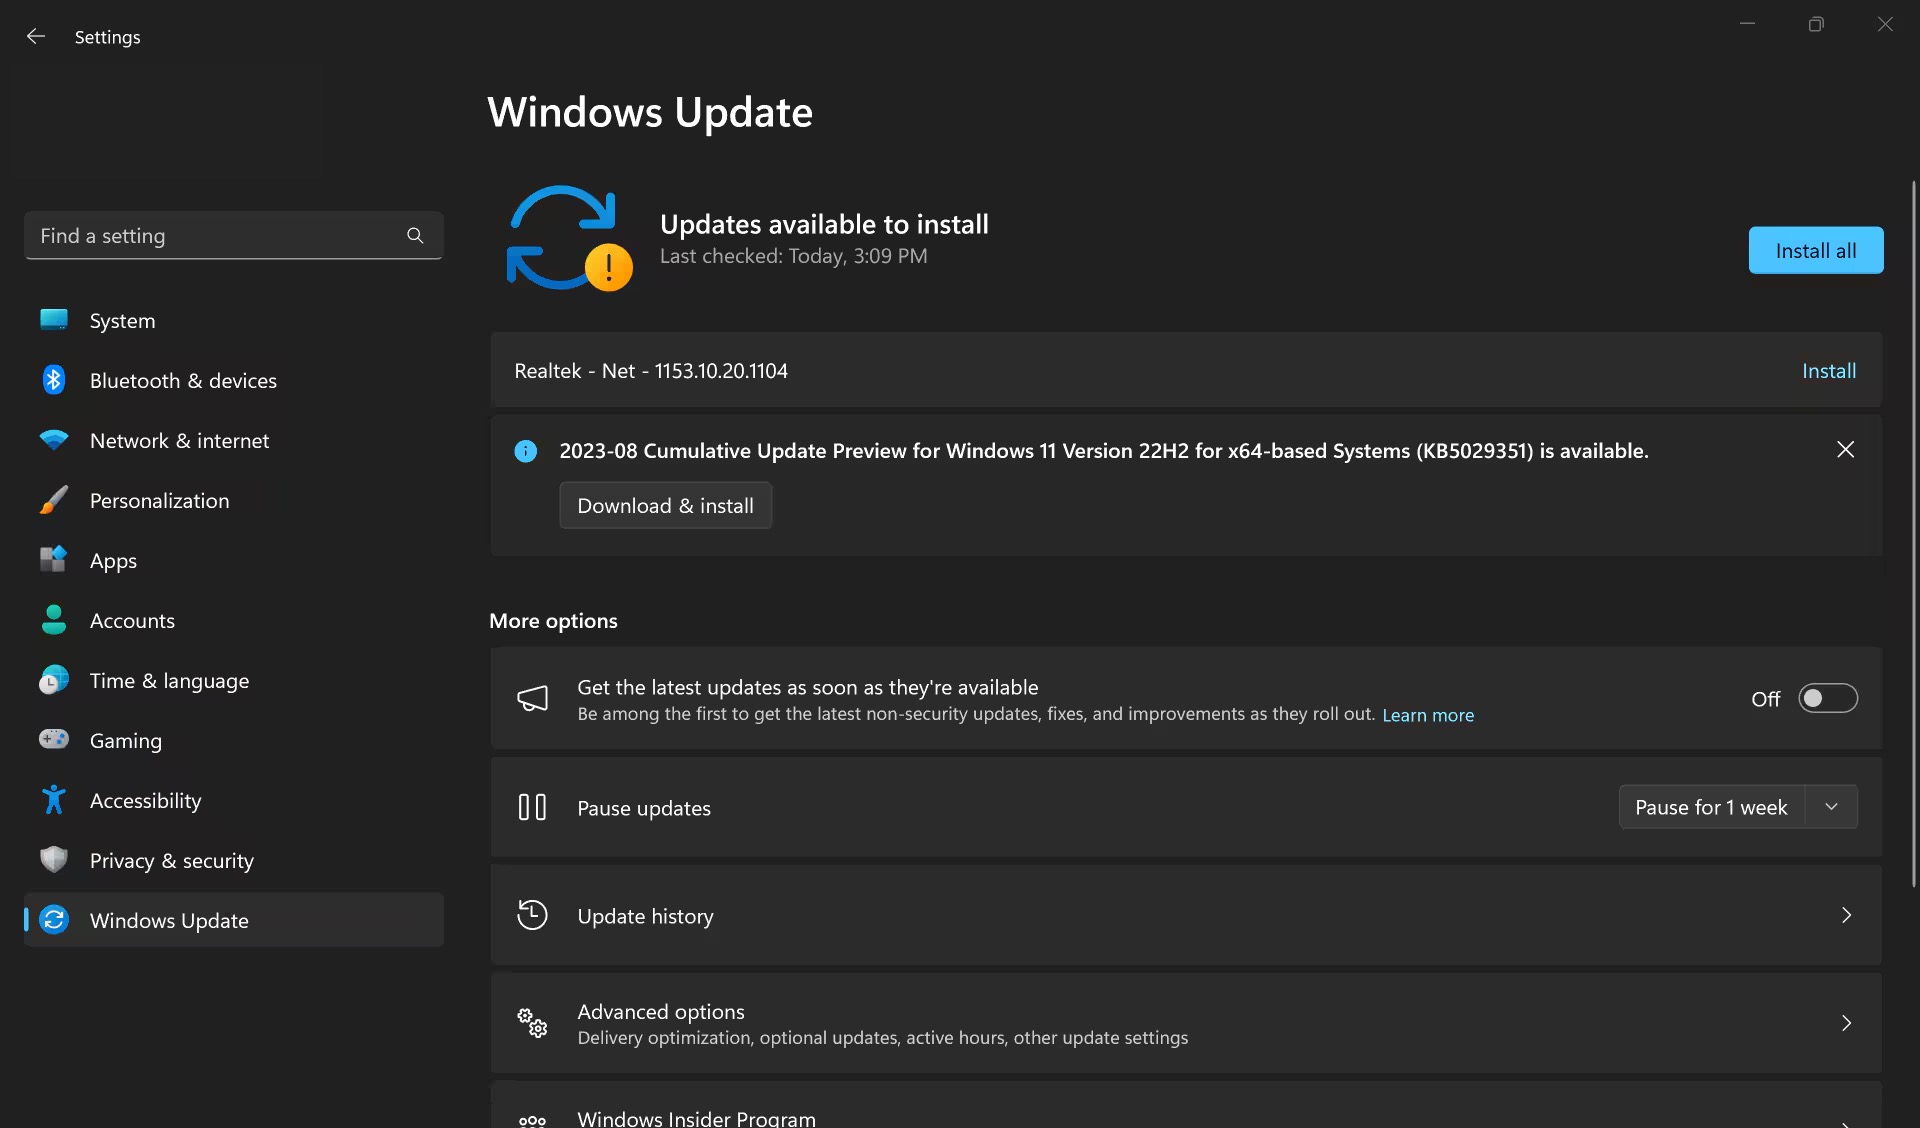Image resolution: width=1920 pixels, height=1128 pixels.
Task: Open the Pause for 1 week dropdown arrow
Action: point(1831,807)
